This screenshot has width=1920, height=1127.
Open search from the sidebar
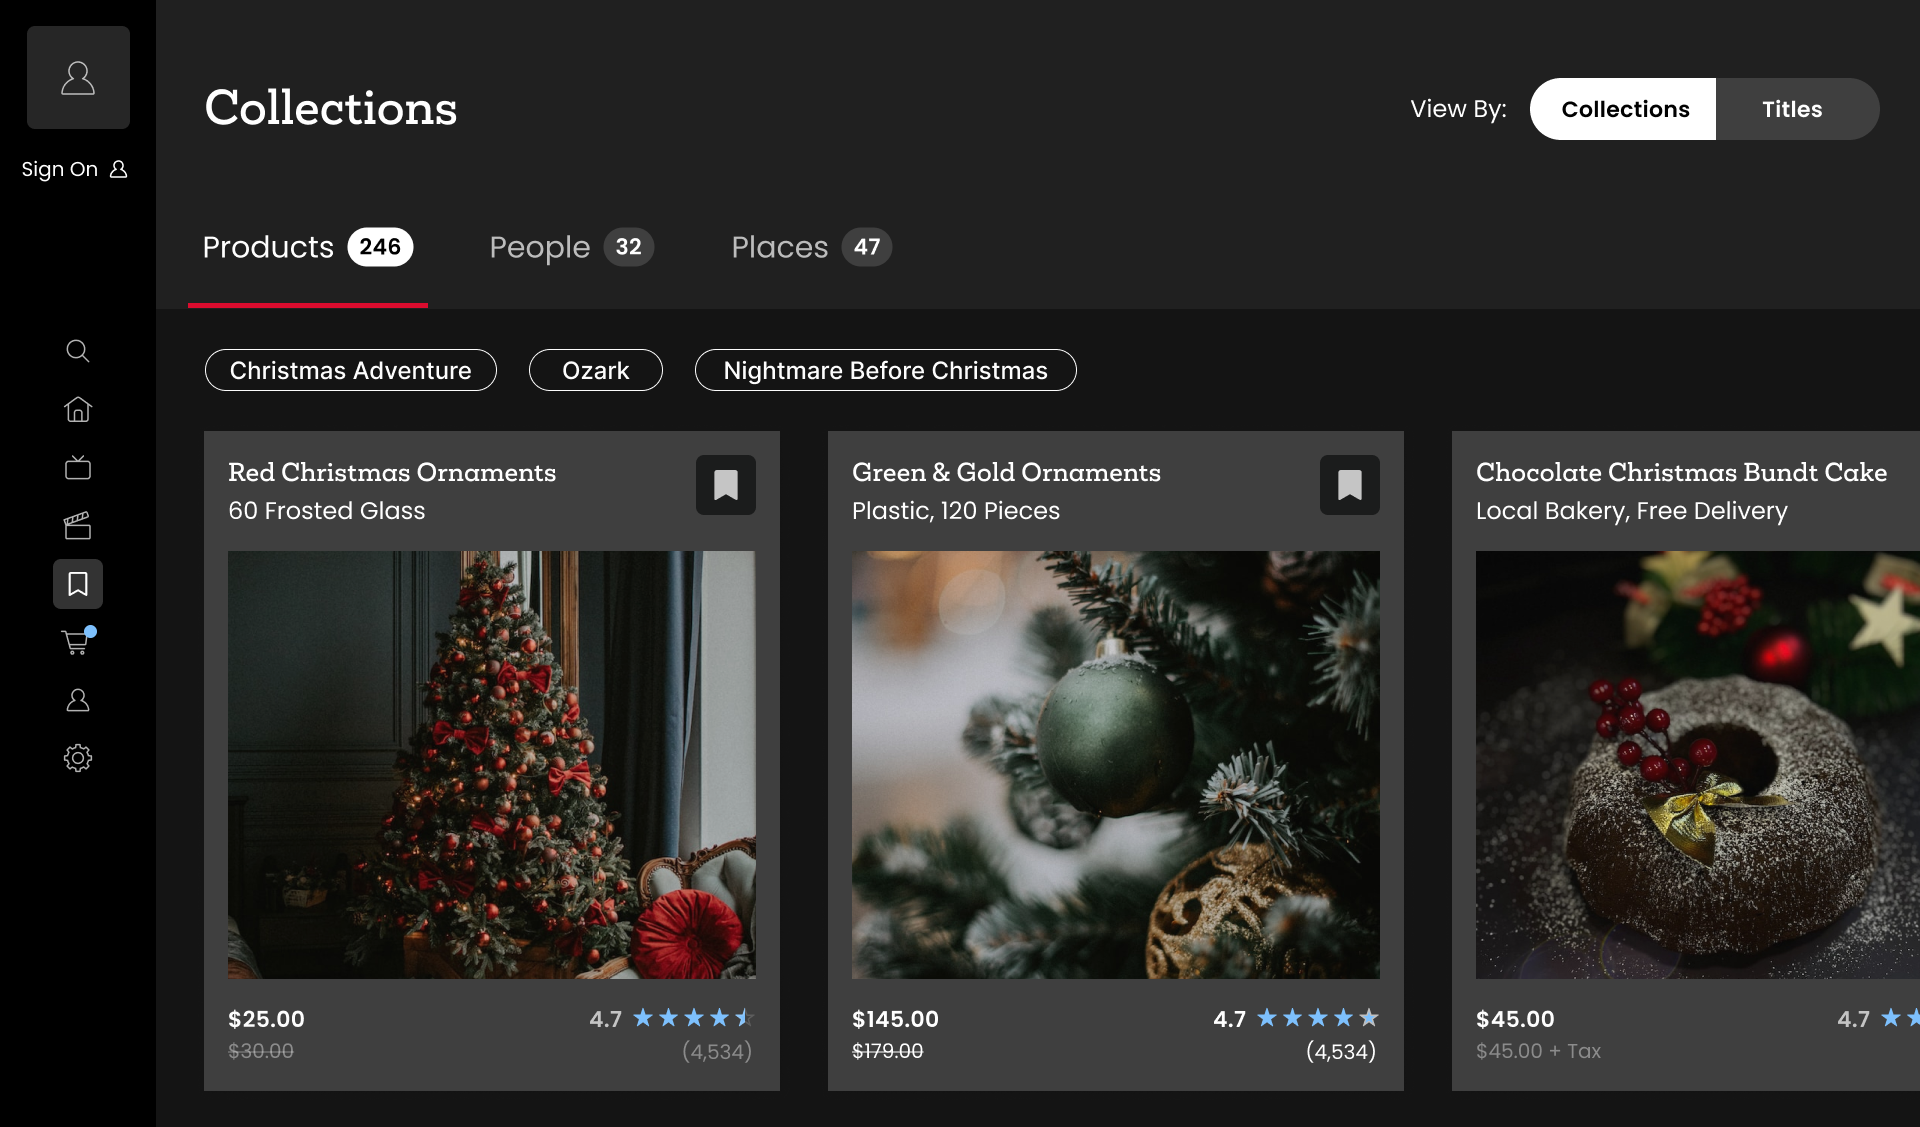pos(78,351)
